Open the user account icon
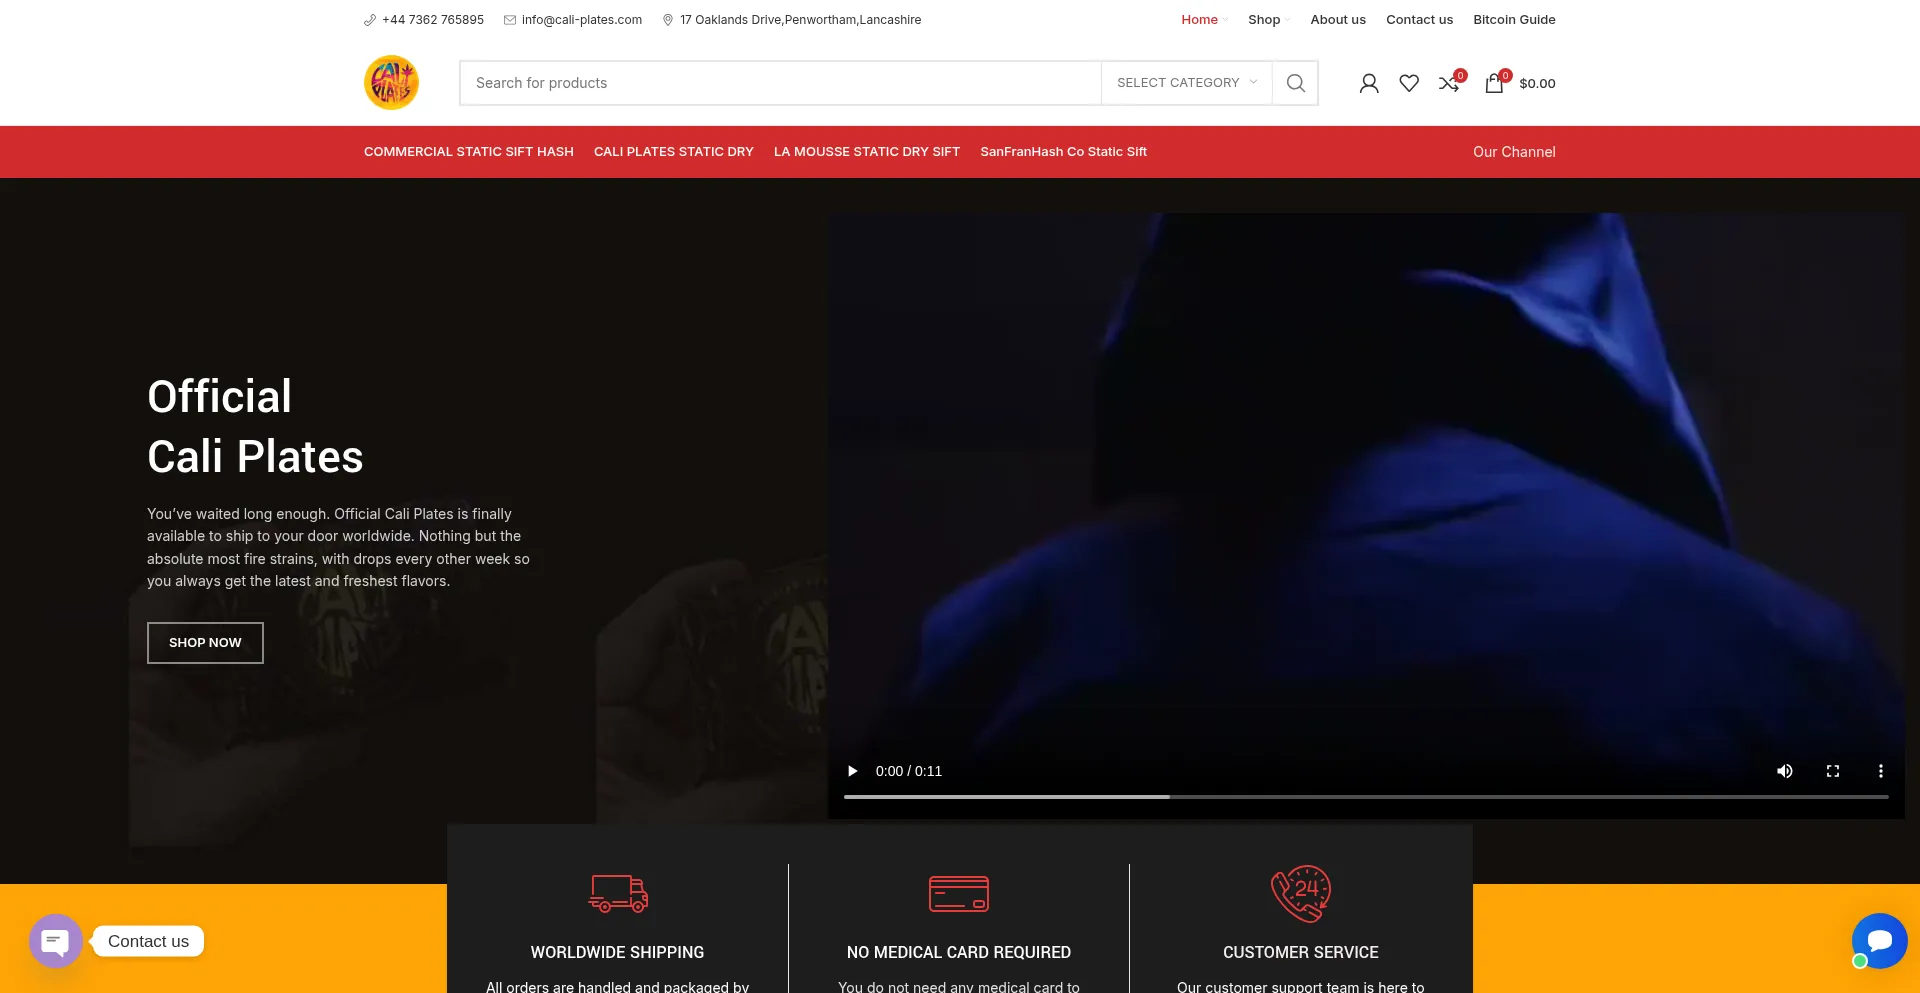Image resolution: width=1920 pixels, height=993 pixels. [1369, 84]
